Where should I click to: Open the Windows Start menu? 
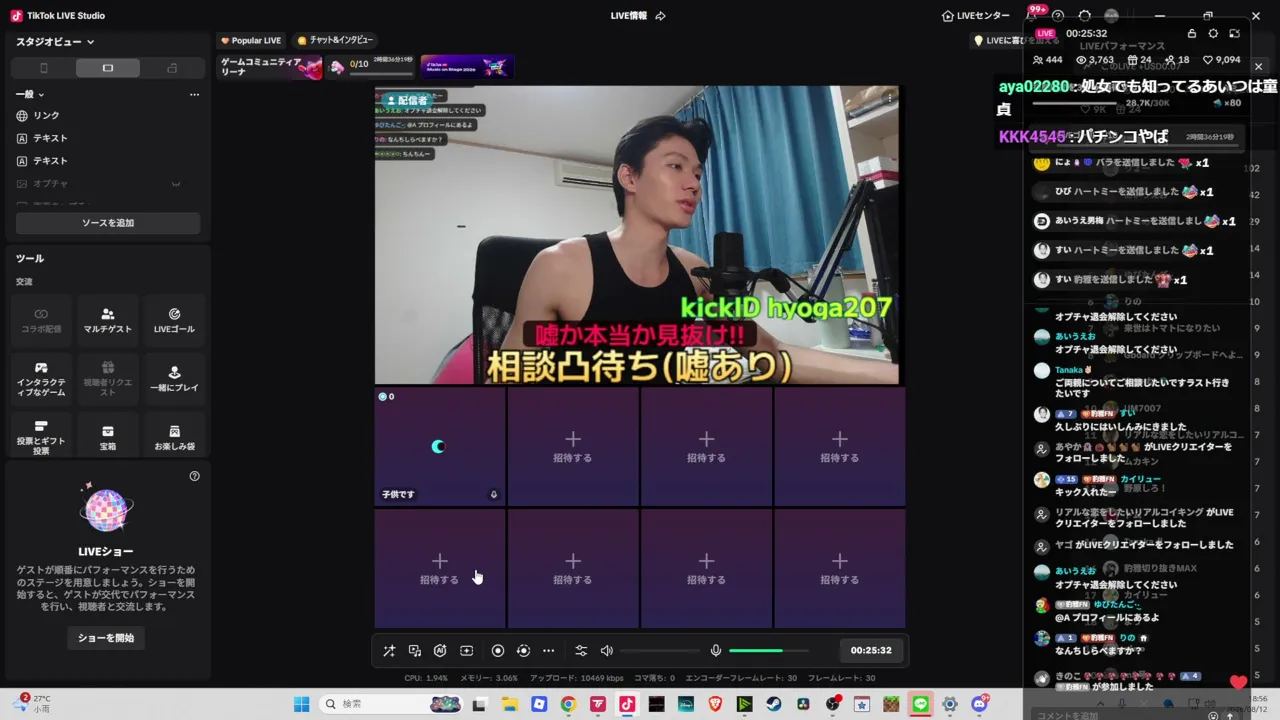301,704
